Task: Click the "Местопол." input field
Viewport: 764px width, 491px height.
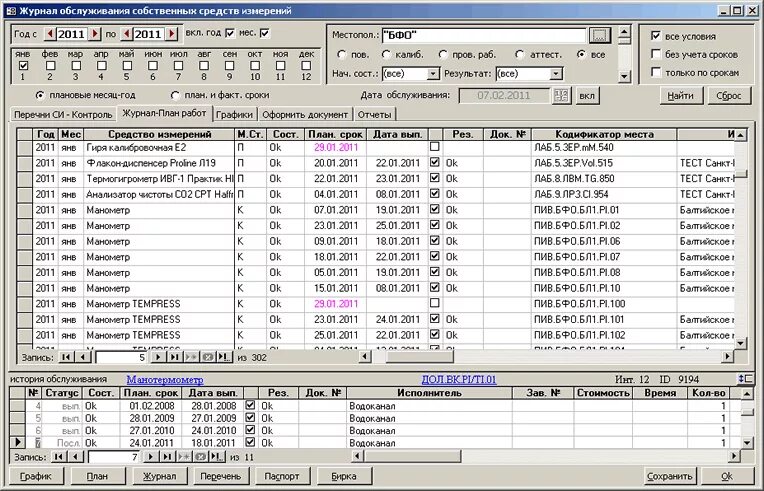Action: coord(483,35)
